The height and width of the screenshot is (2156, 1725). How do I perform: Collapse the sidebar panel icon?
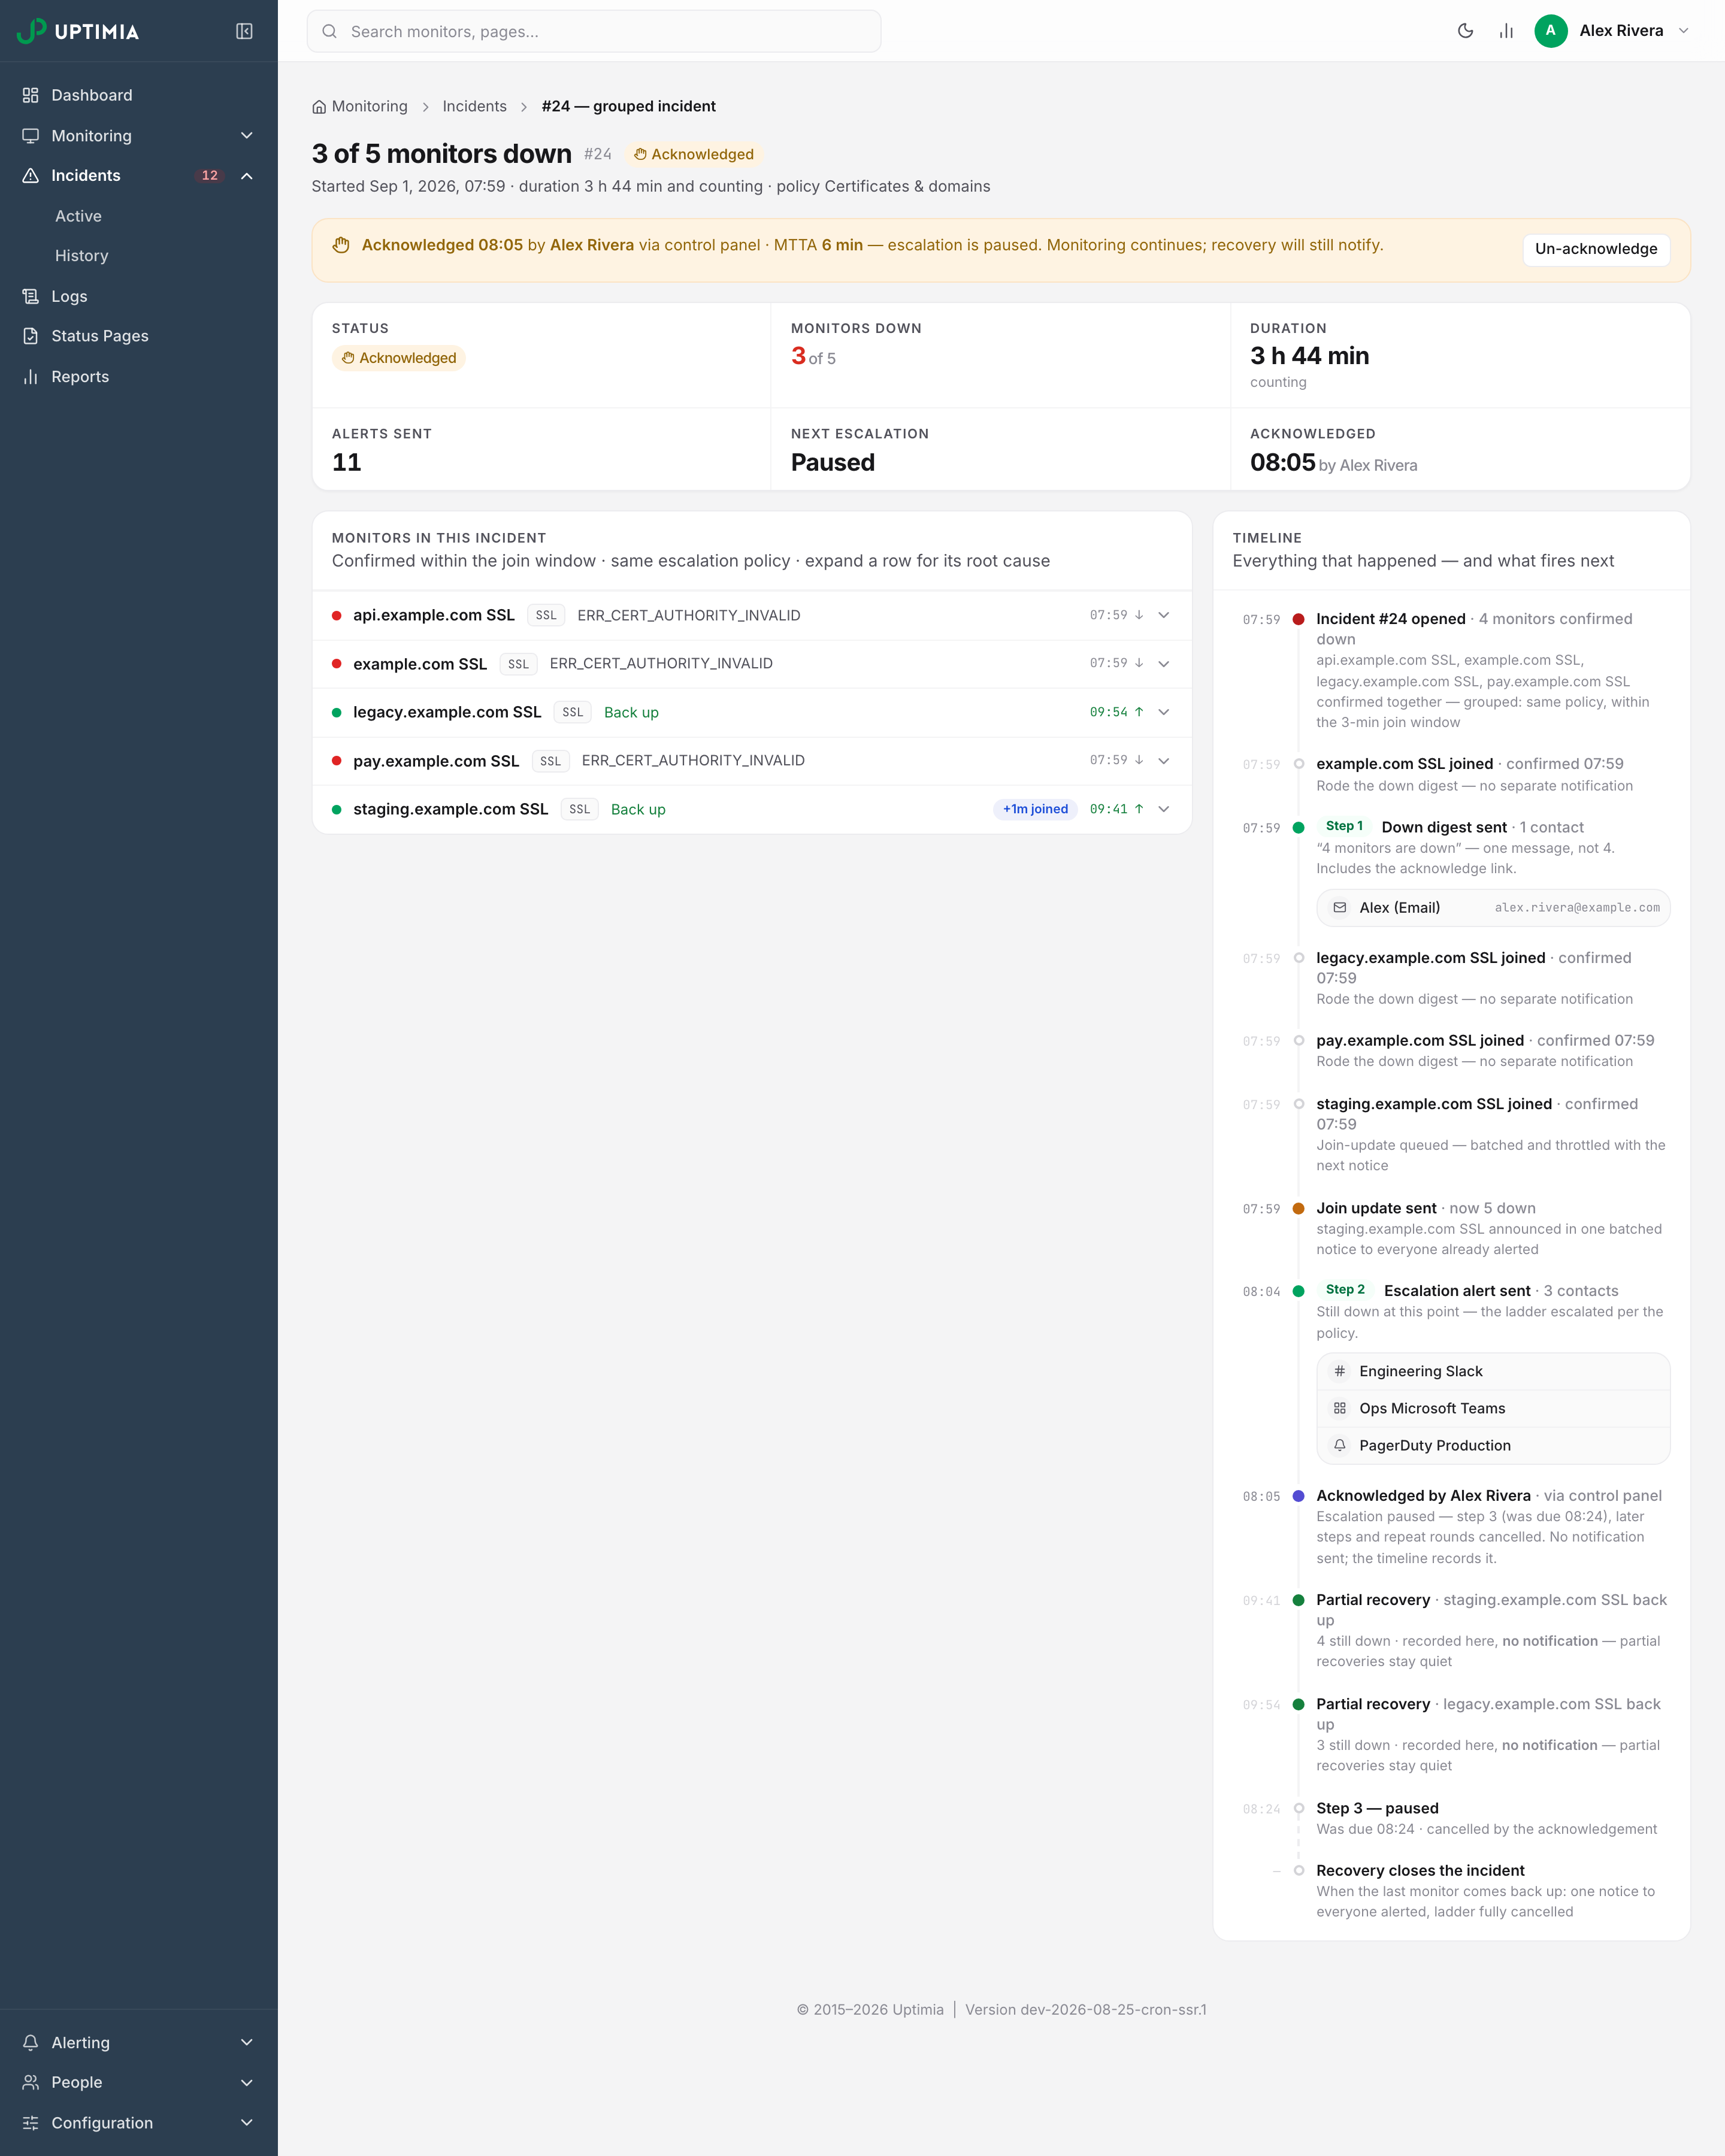click(244, 31)
